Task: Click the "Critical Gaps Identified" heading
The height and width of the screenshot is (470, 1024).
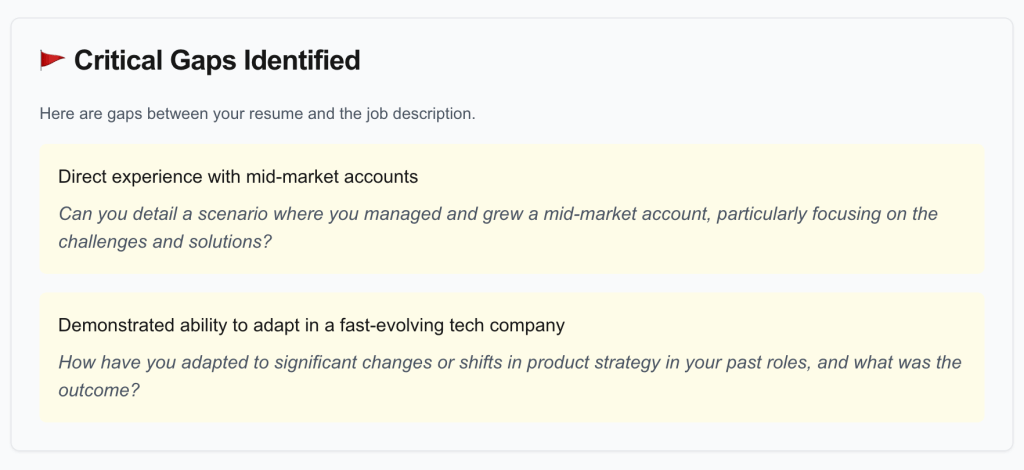Action: (x=216, y=61)
